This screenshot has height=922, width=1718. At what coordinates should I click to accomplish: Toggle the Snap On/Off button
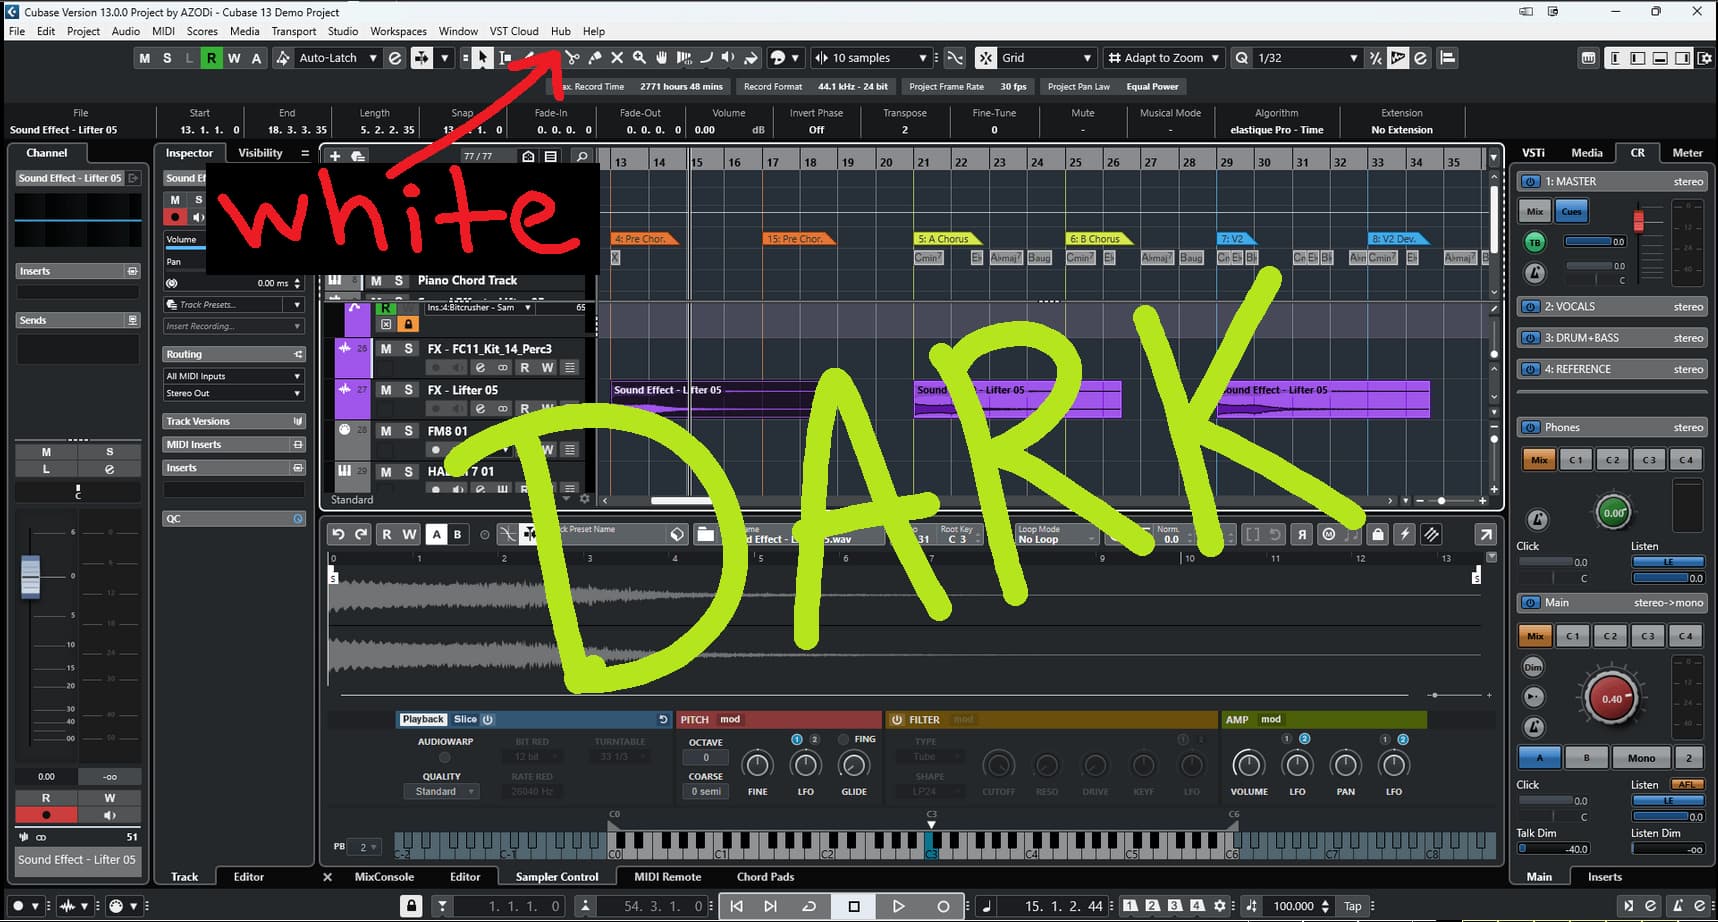986,58
